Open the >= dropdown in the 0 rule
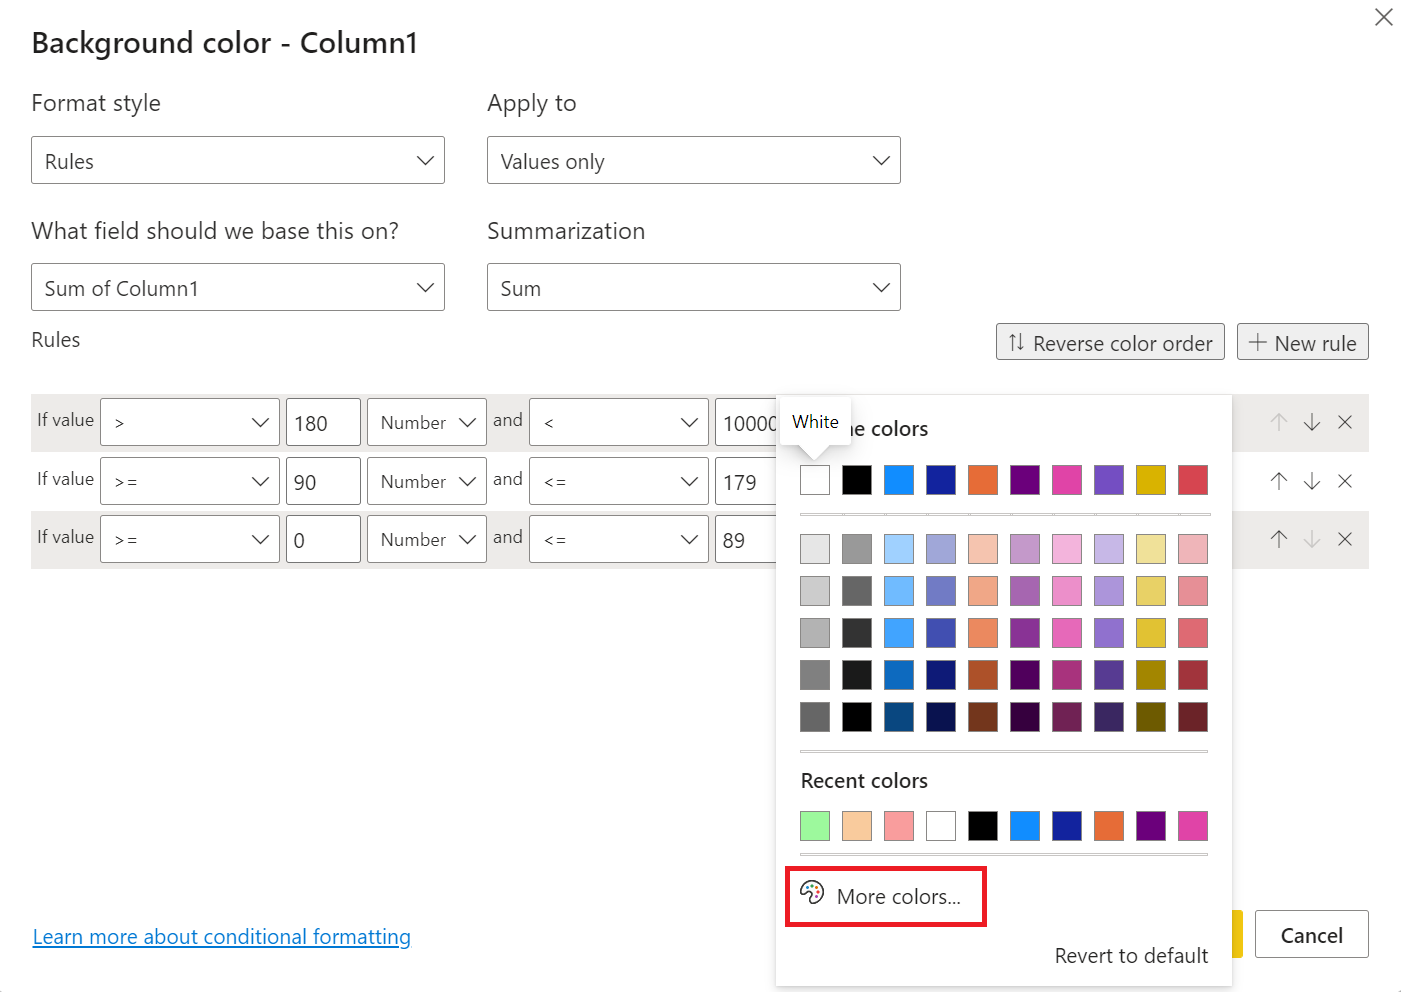The height and width of the screenshot is (992, 1401). (190, 539)
